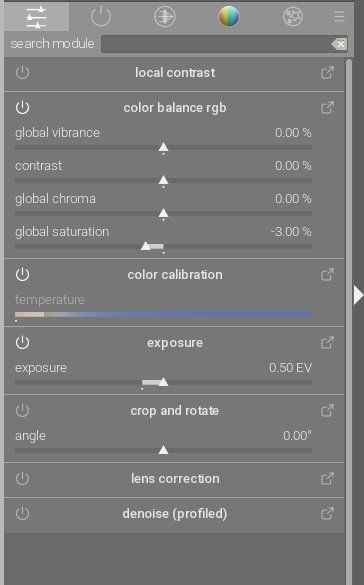364x585 pixels.
Task: Enable the local contrast module
Action: pyautogui.click(x=22, y=72)
